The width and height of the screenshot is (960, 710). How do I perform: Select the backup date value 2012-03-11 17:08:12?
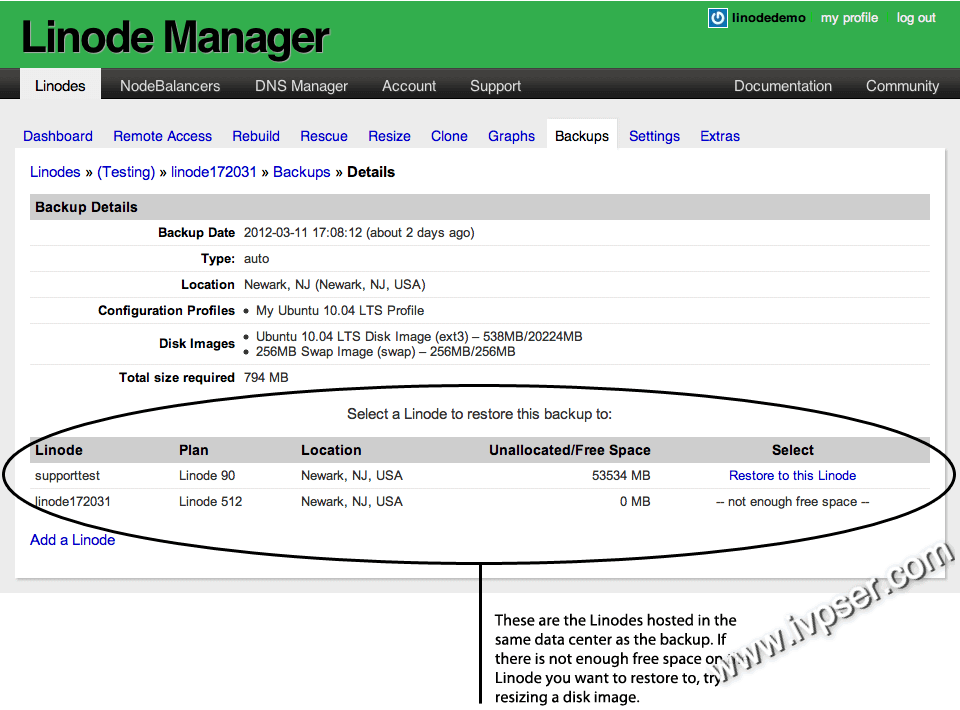pos(303,233)
